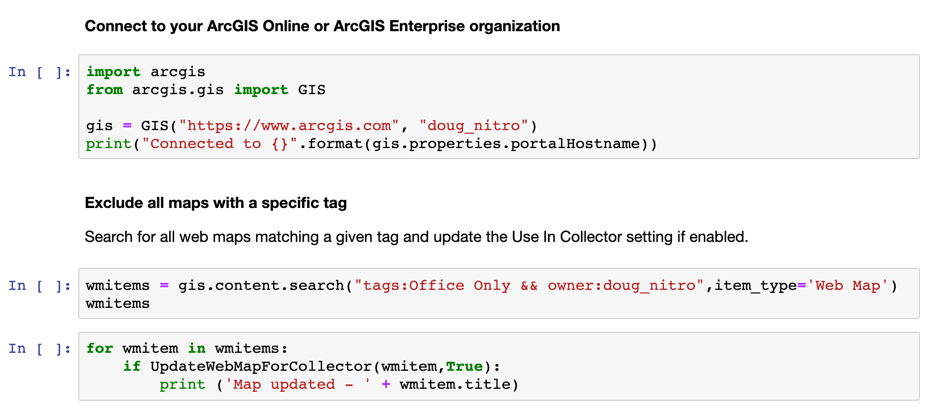The height and width of the screenshot is (409, 927).
Task: Place cursor on the "import arcgis" line
Action: 145,72
